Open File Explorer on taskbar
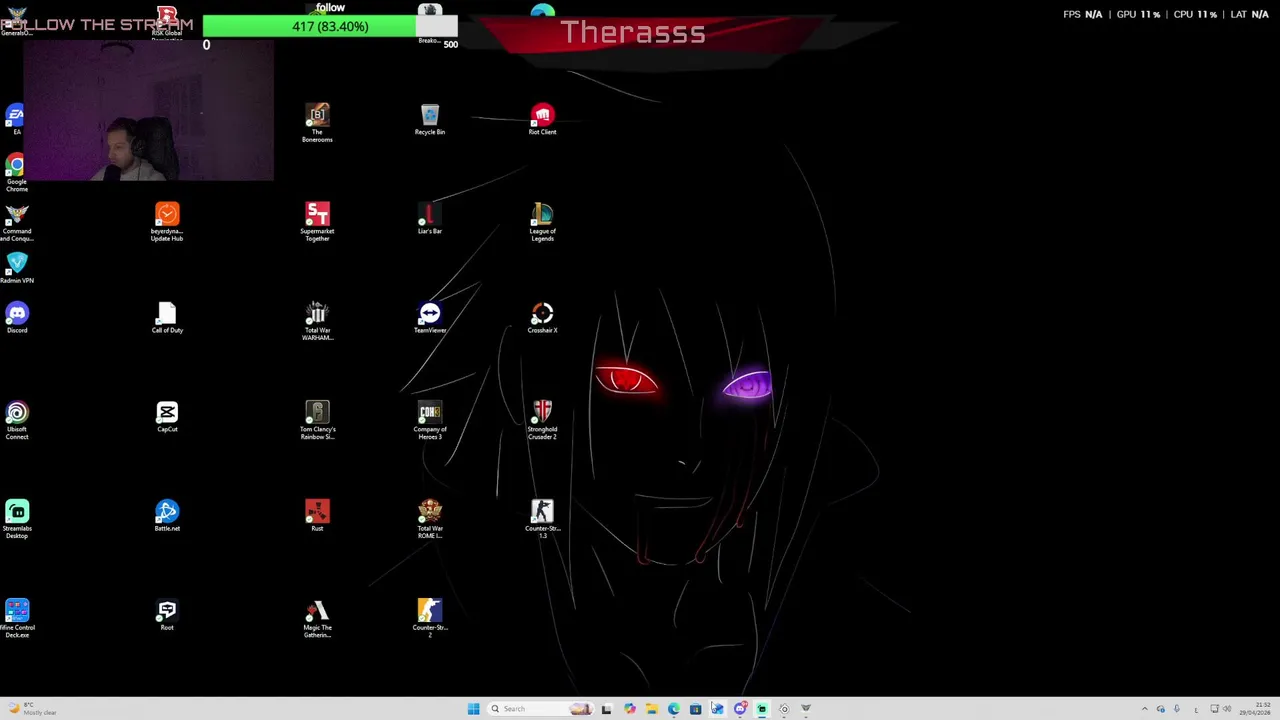 coord(652,709)
